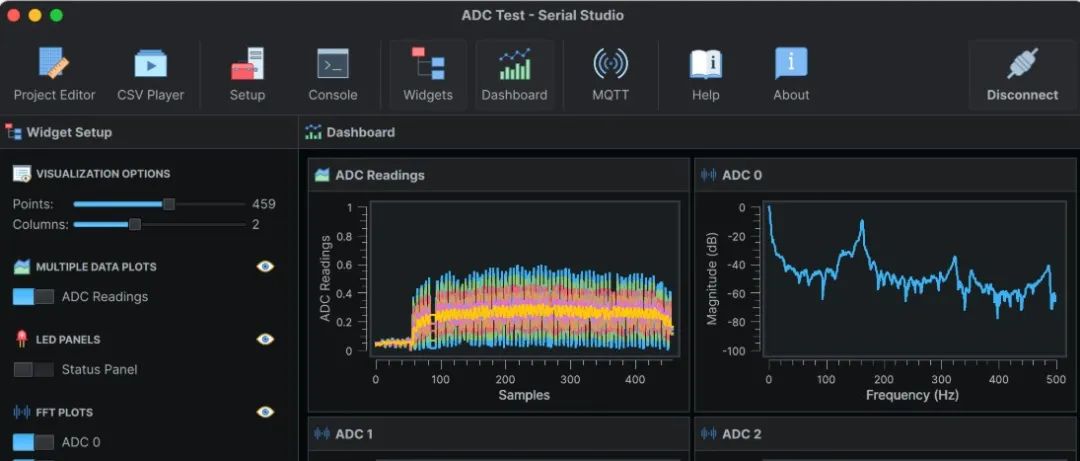Viewport: 1080px width, 461px height.
Task: Switch to the Dashboard view
Action: click(514, 74)
